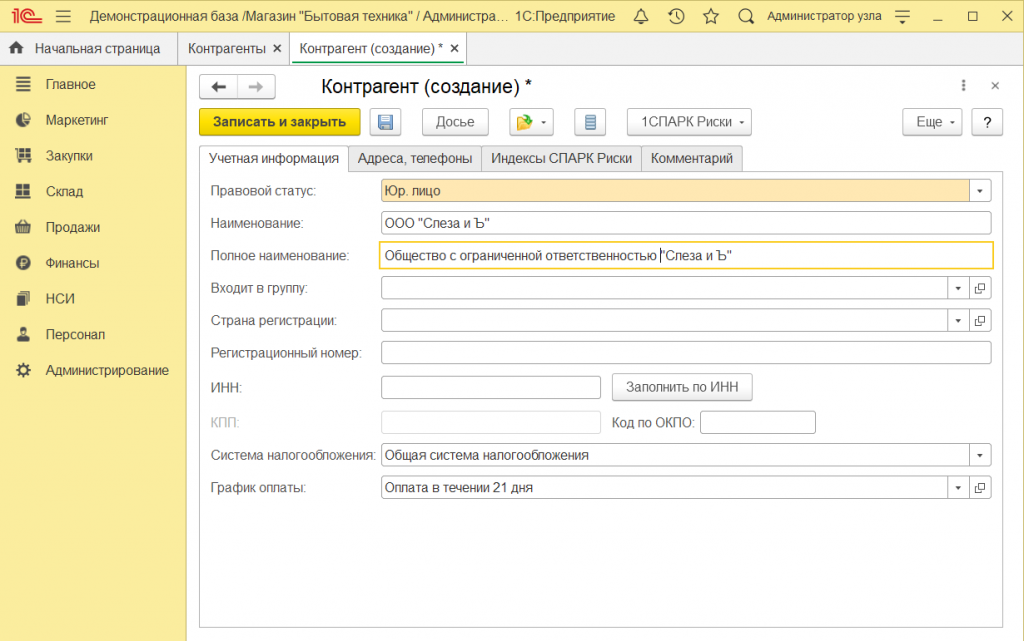Expand the Страна регистрации dropdown
The image size is (1024, 641).
coord(957,321)
